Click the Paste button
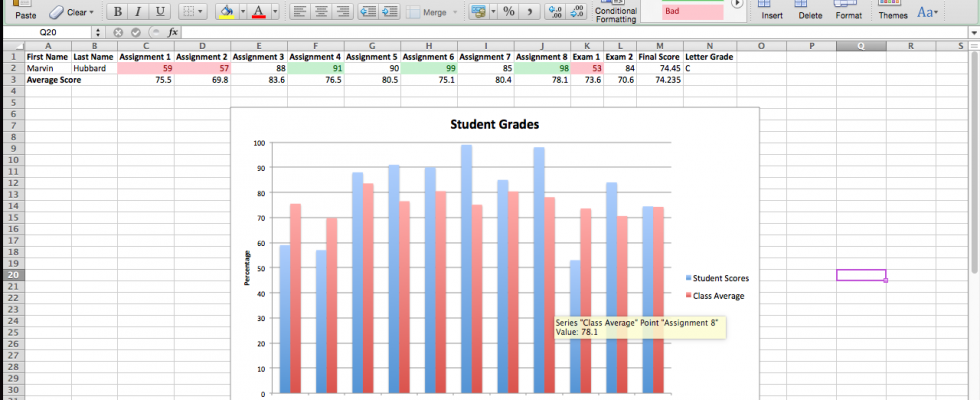Image resolution: width=980 pixels, height=400 pixels. [26, 12]
